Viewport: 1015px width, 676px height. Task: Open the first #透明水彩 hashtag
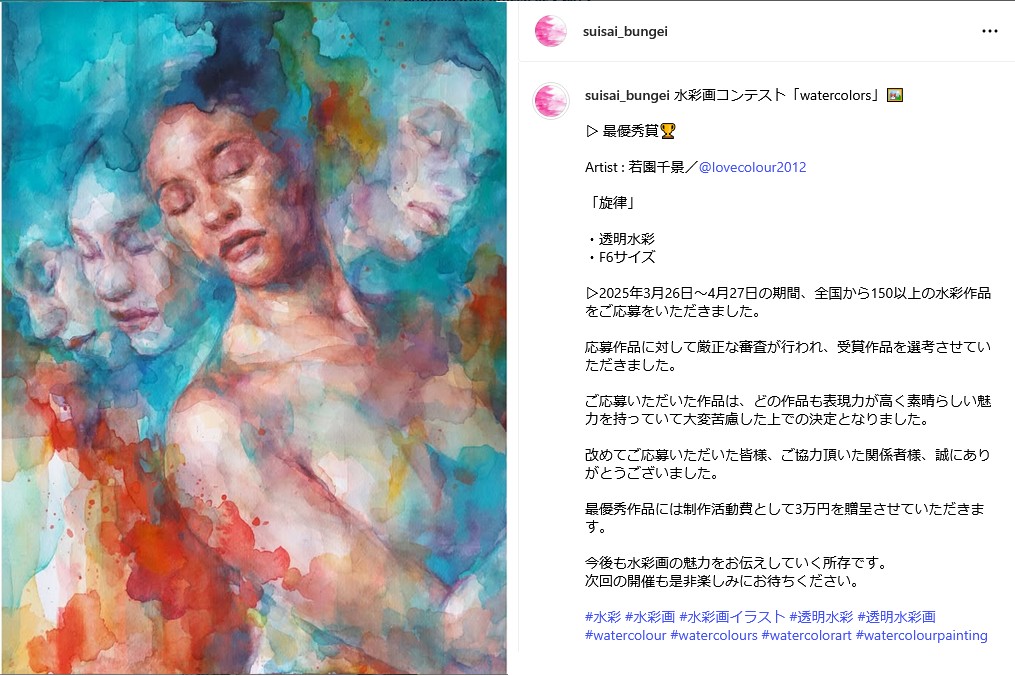(821, 616)
